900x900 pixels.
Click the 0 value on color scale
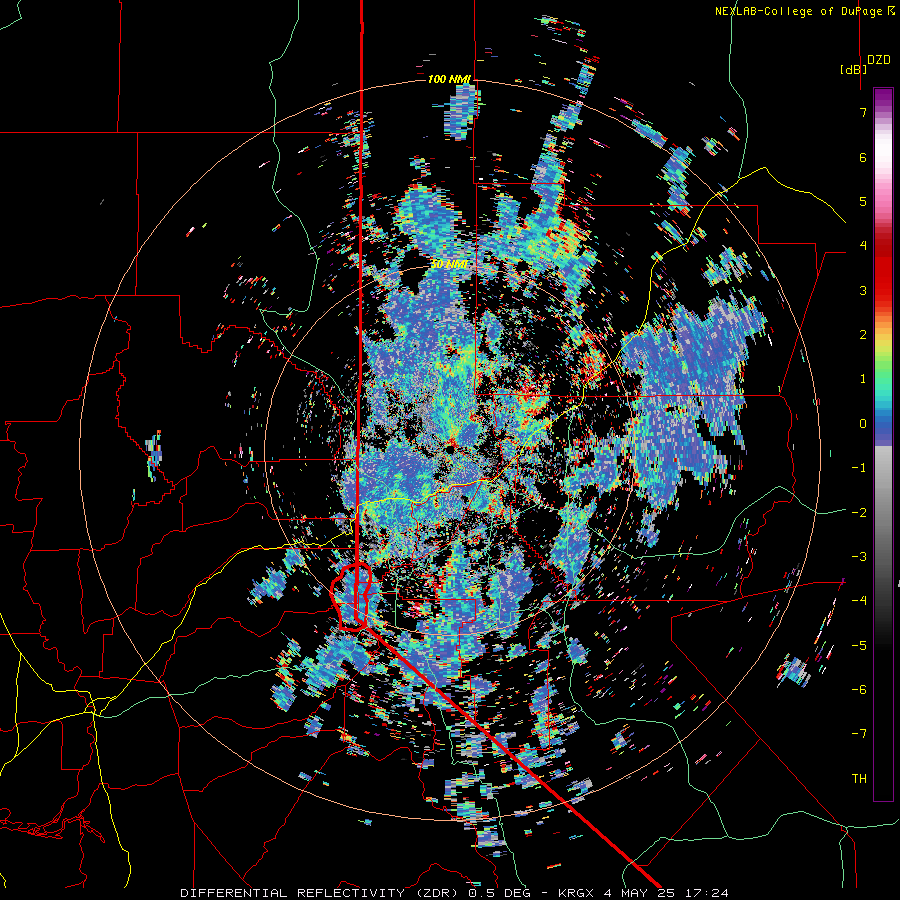[863, 424]
